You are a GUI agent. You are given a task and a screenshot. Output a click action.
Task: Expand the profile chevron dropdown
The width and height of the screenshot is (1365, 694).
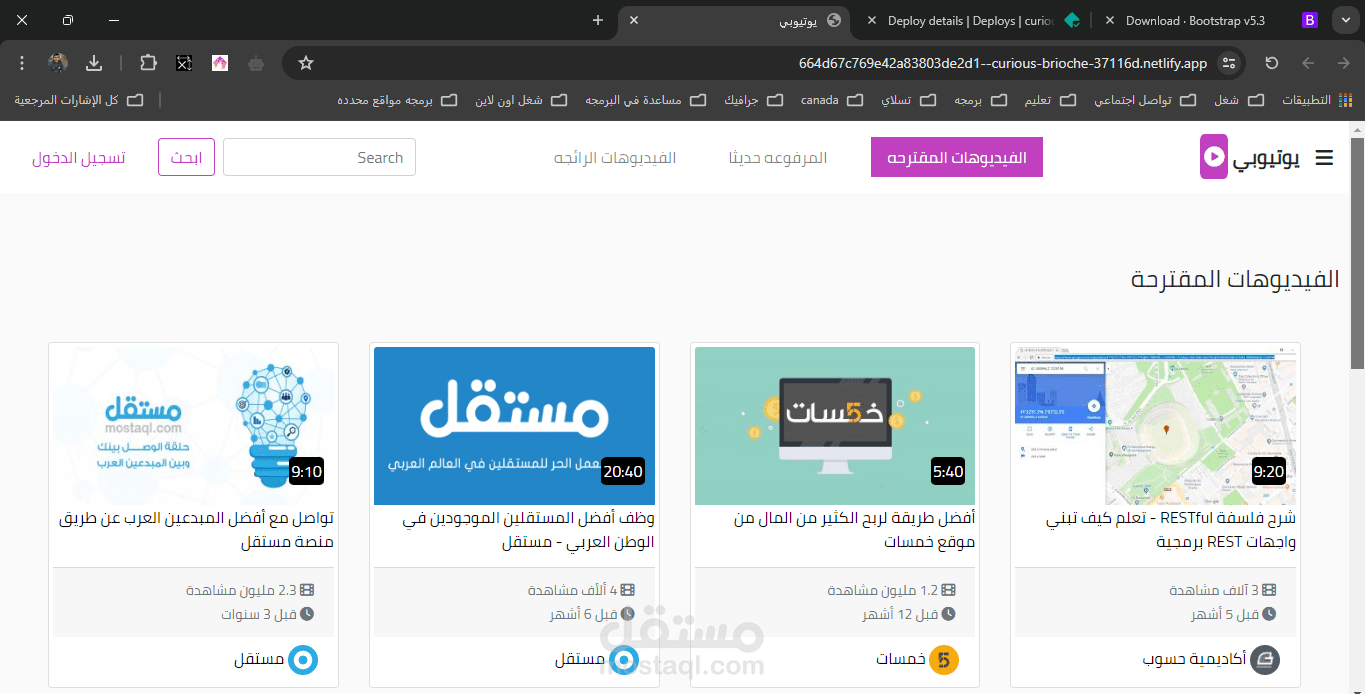pos(1344,19)
